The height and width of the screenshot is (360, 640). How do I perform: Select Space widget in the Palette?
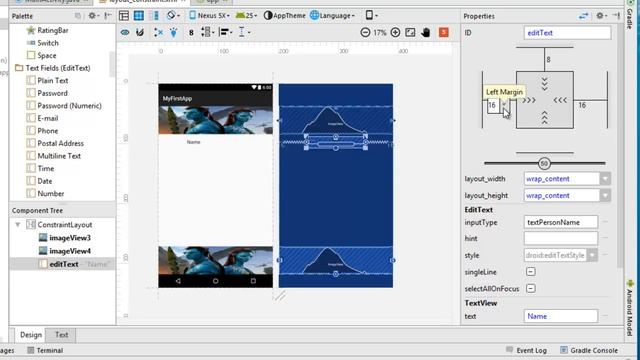(47, 56)
